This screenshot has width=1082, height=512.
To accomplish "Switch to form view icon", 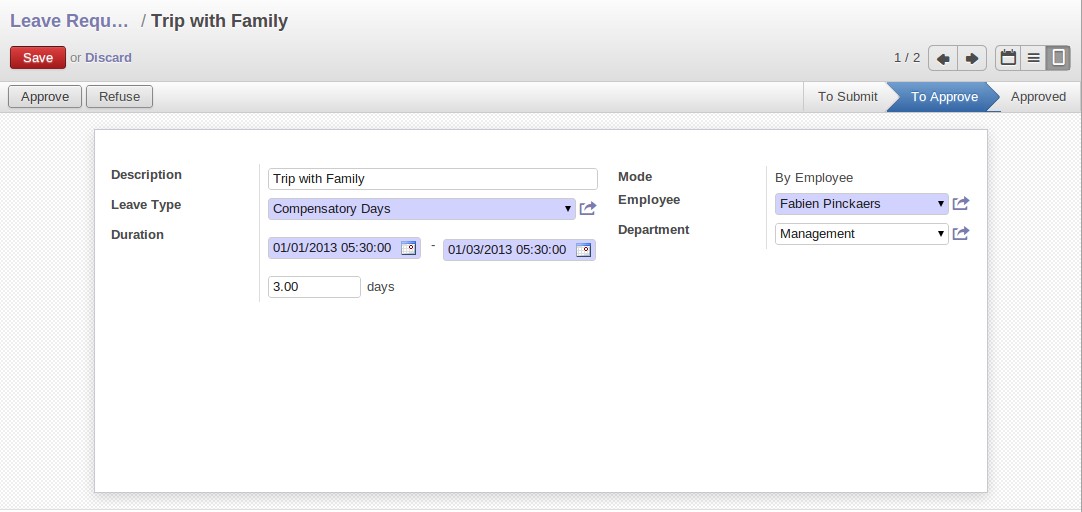I will (x=1059, y=58).
